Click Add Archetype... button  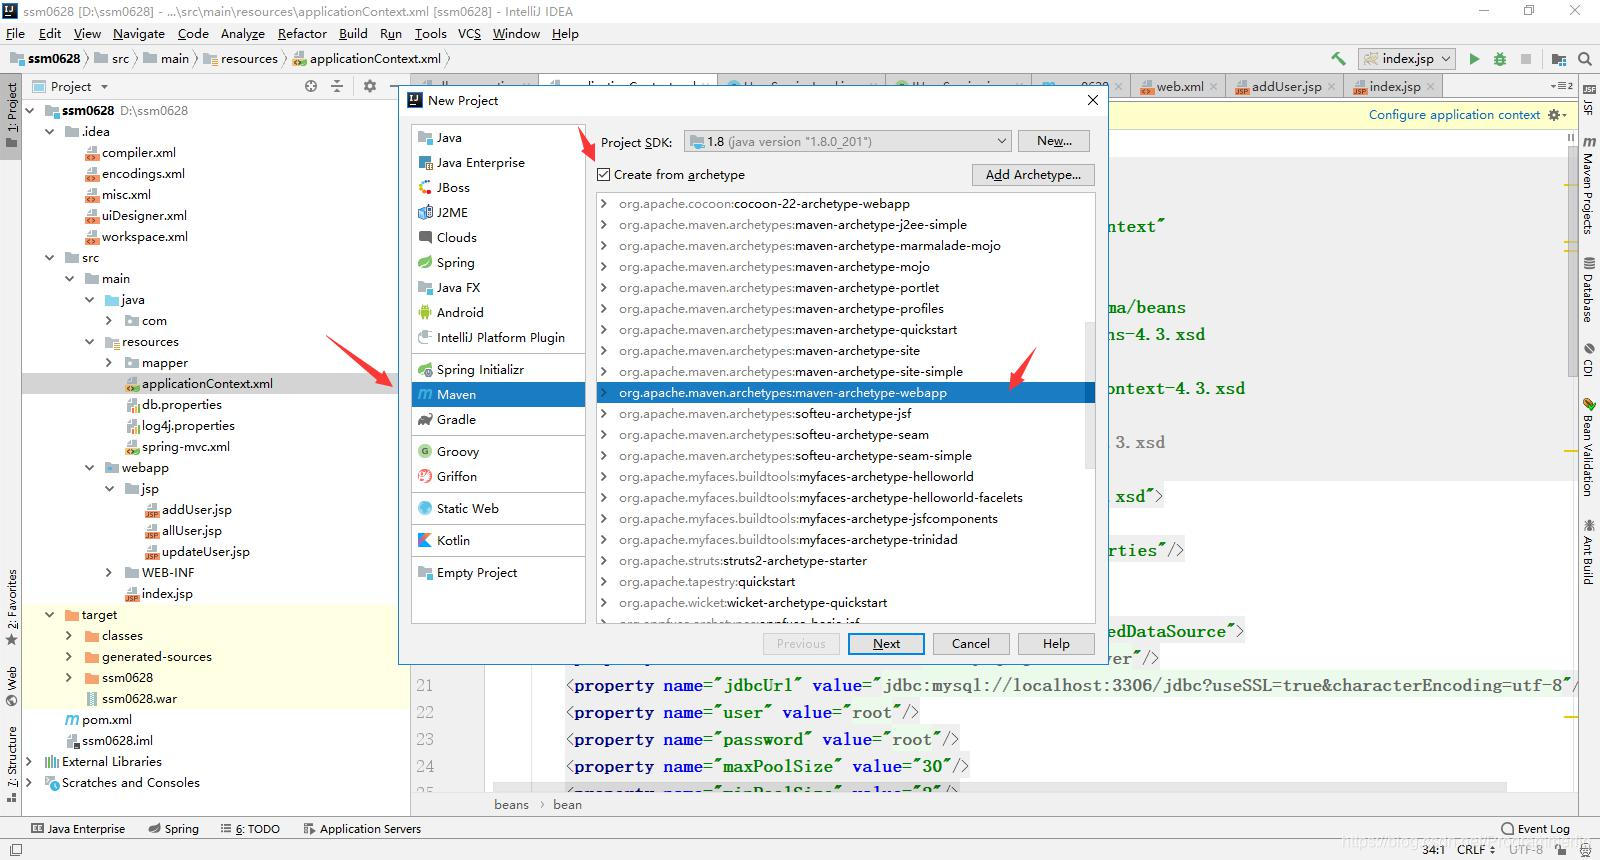point(1033,175)
